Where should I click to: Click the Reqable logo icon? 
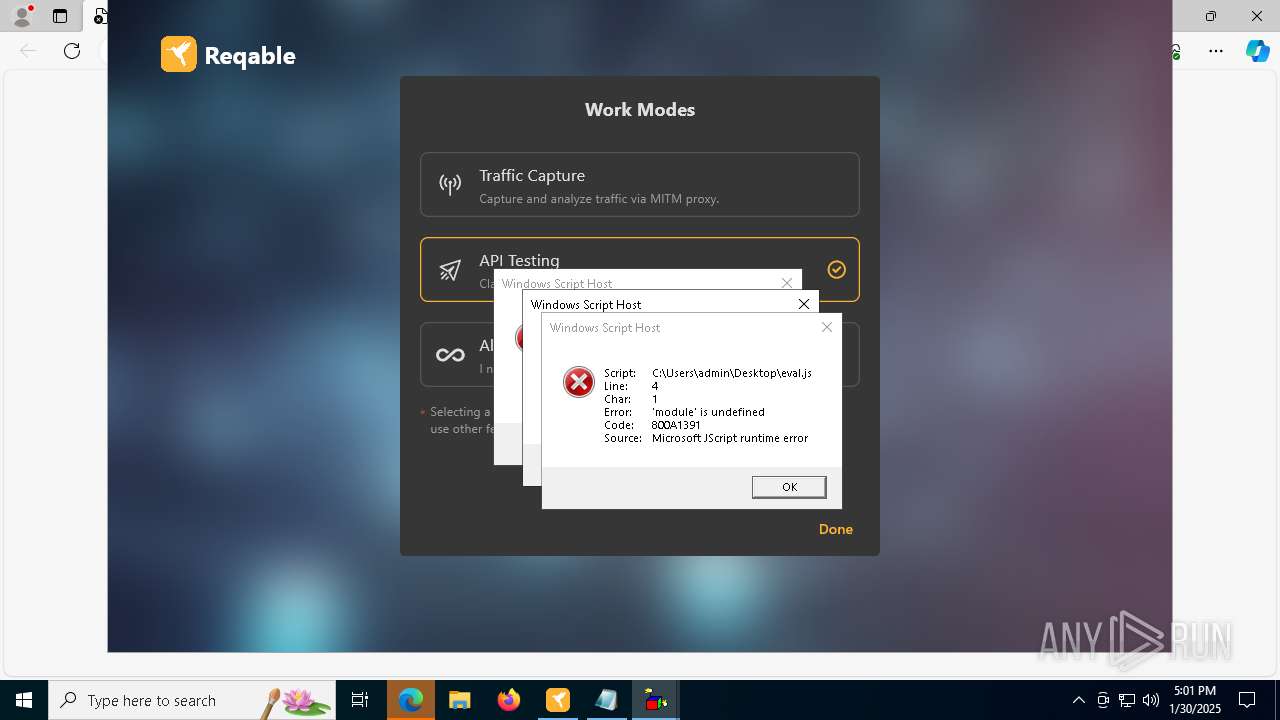click(x=179, y=54)
